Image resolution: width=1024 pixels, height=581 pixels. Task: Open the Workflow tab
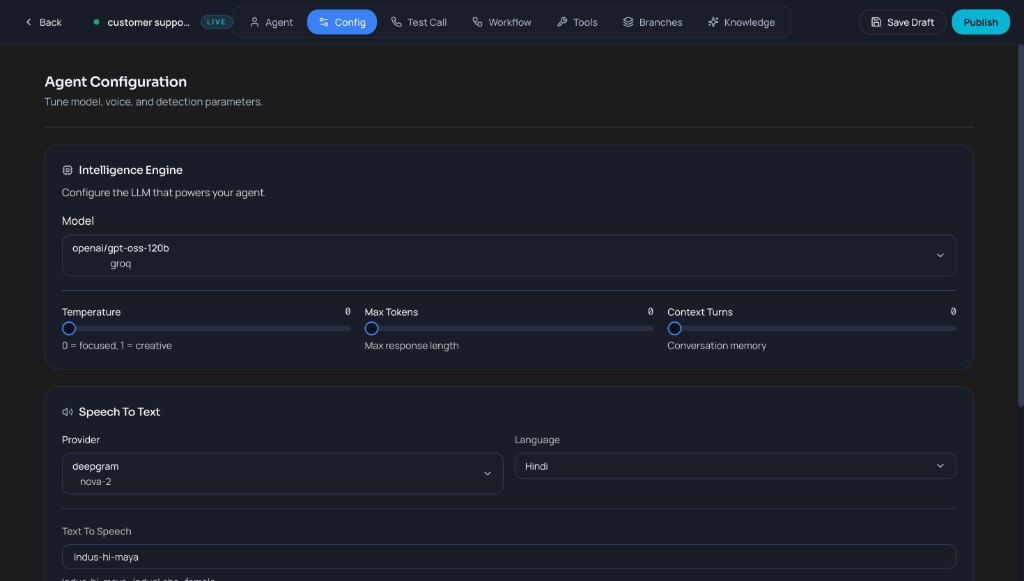(501, 21)
